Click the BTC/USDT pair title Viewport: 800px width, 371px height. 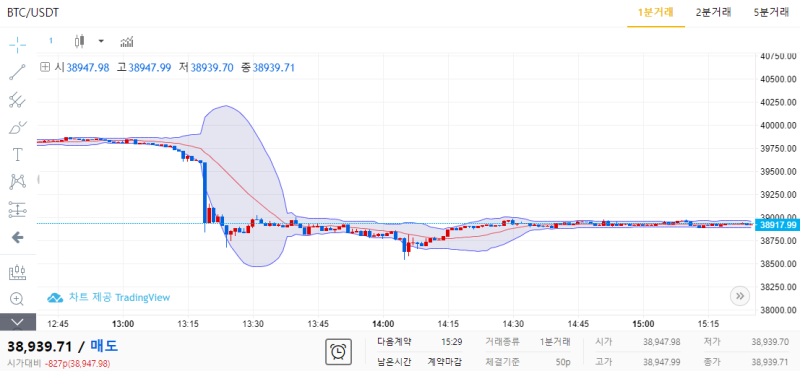tap(33, 13)
